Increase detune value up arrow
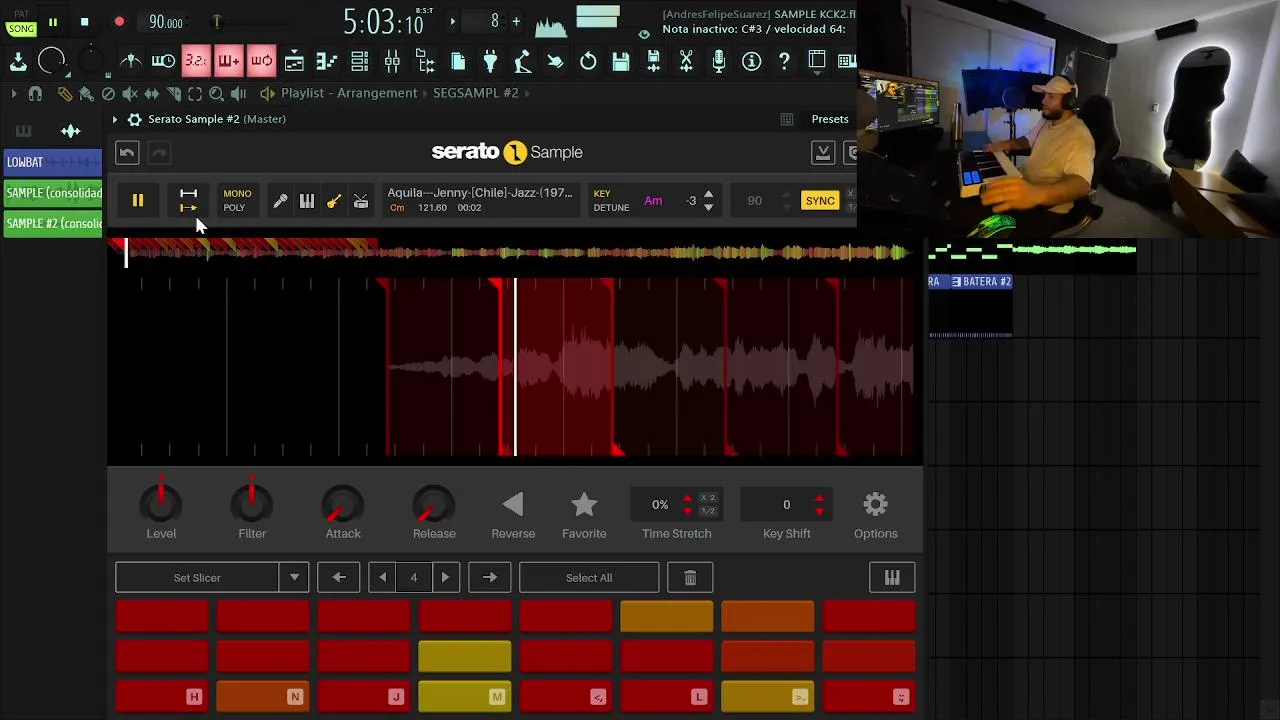This screenshot has height=720, width=1280. click(x=708, y=195)
